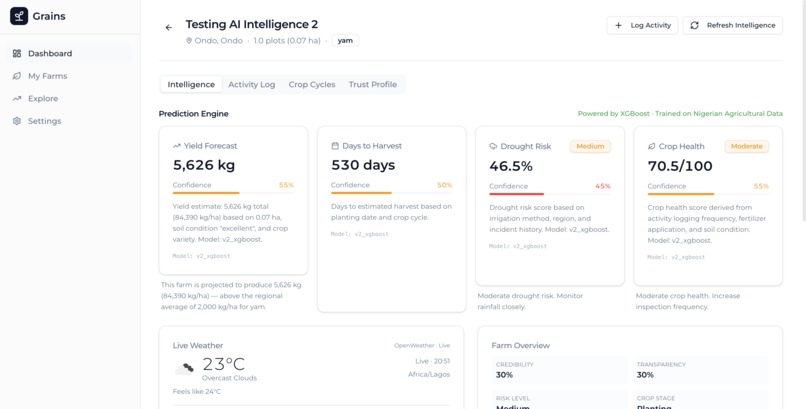The height and width of the screenshot is (409, 806).
Task: Open the Dashboard menu item
Action: point(68,53)
